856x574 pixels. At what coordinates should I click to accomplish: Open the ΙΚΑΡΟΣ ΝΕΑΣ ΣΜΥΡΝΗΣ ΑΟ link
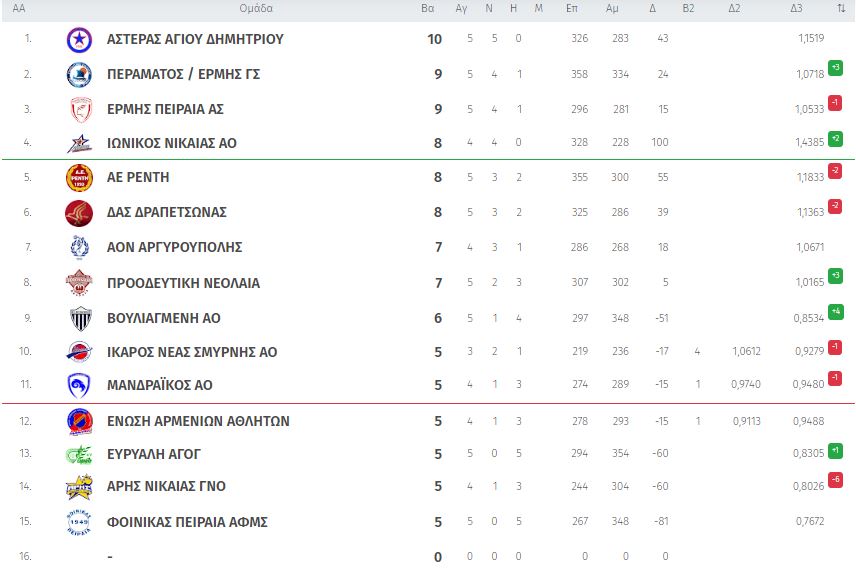(192, 352)
